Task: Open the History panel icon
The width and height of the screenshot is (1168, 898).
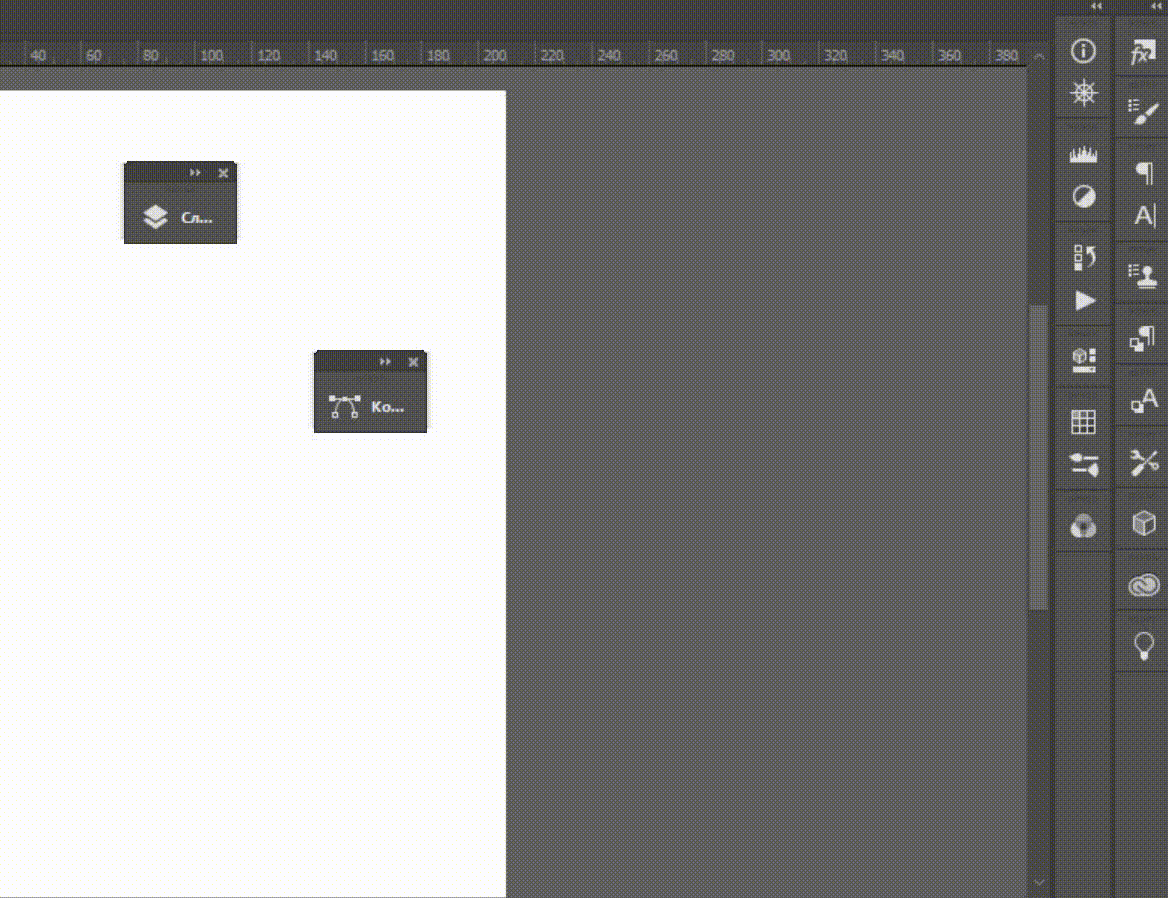Action: point(1084,258)
